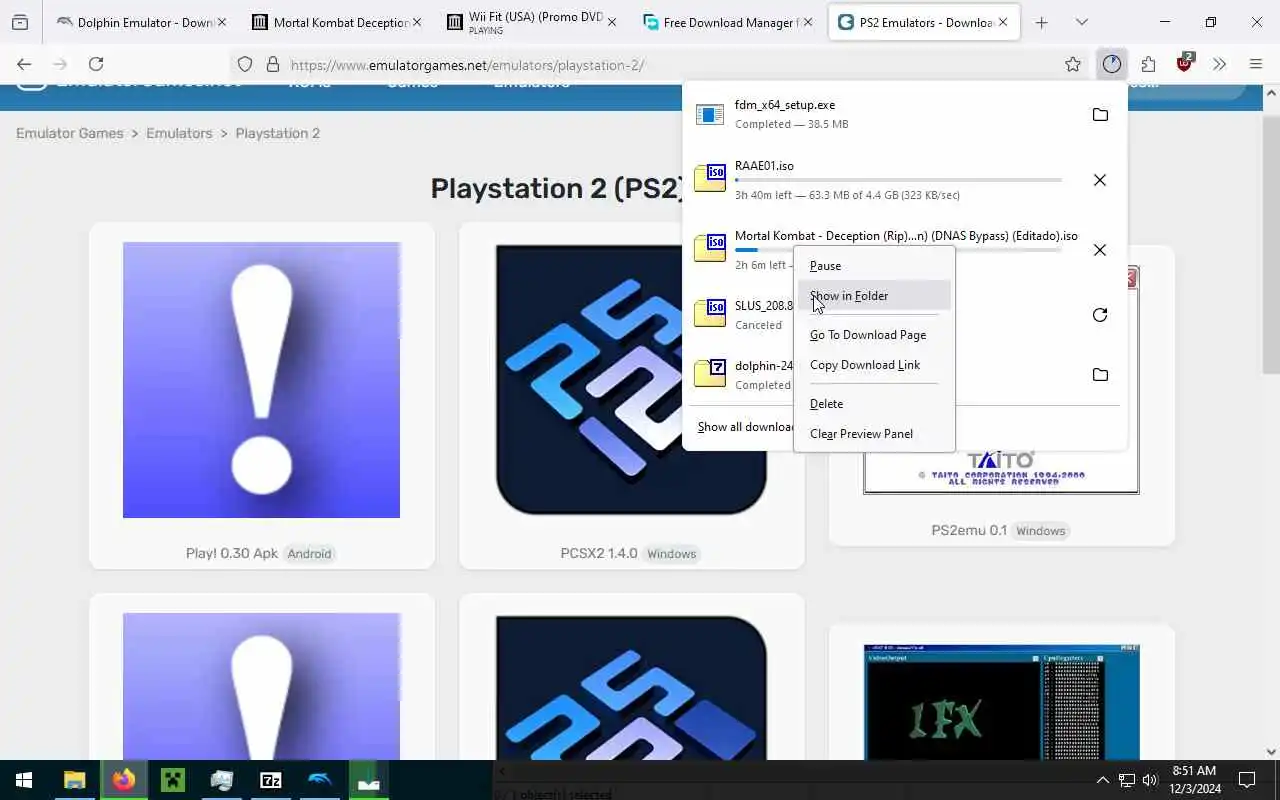This screenshot has width=1280, height=800.
Task: Open the LFX emulator screenshot thumbnail
Action: tap(1001, 702)
